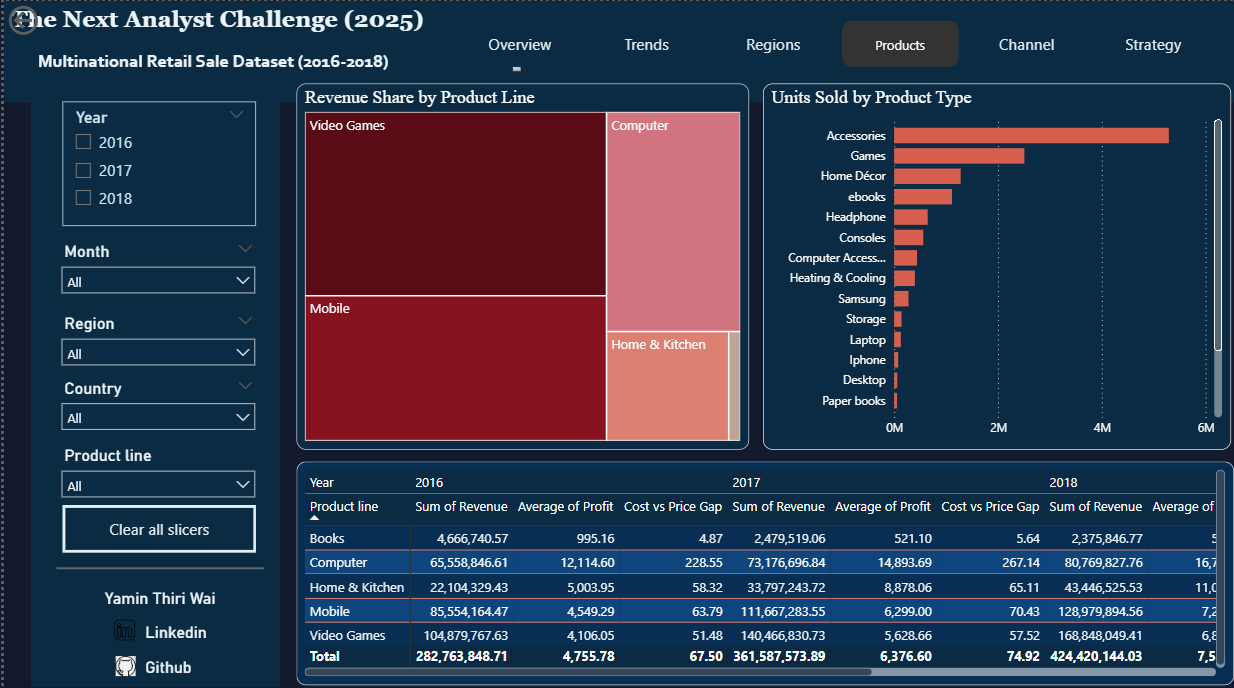Click the chevron beside the Year slicer title
This screenshot has width=1234, height=688.
(x=236, y=115)
